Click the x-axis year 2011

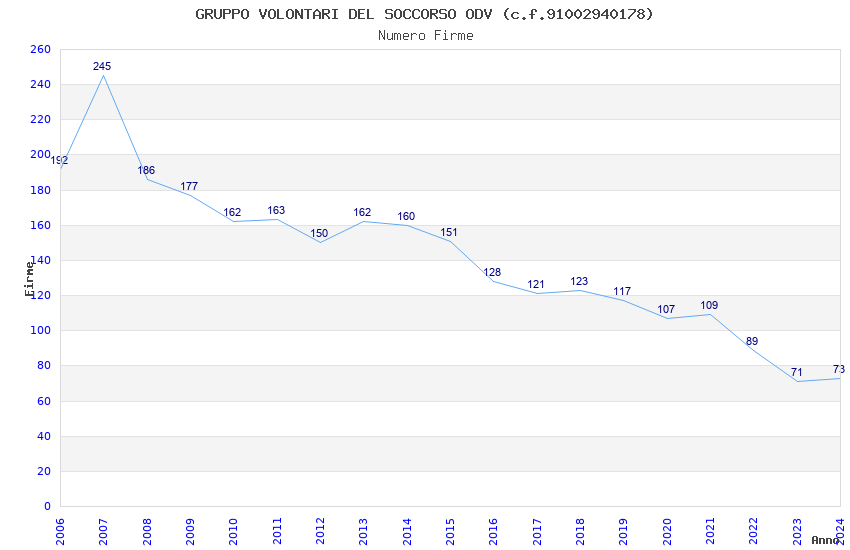coord(277,532)
